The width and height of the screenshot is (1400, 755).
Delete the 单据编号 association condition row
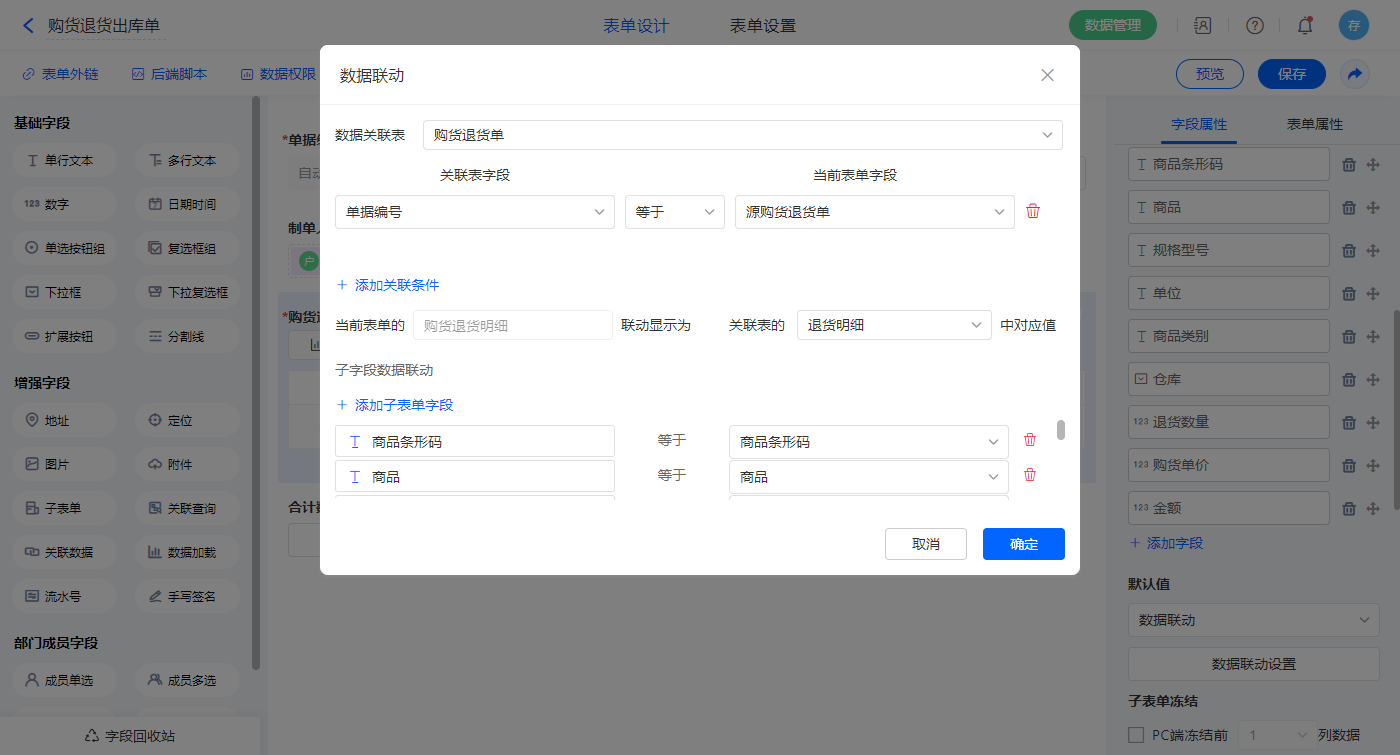[x=1033, y=211]
